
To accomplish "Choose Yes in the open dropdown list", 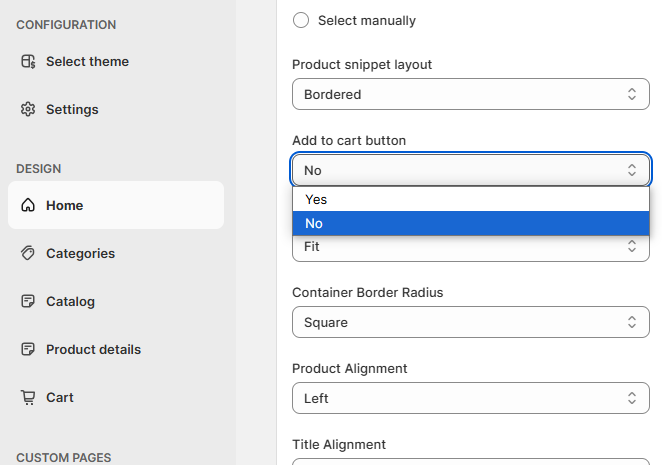I will point(471,199).
